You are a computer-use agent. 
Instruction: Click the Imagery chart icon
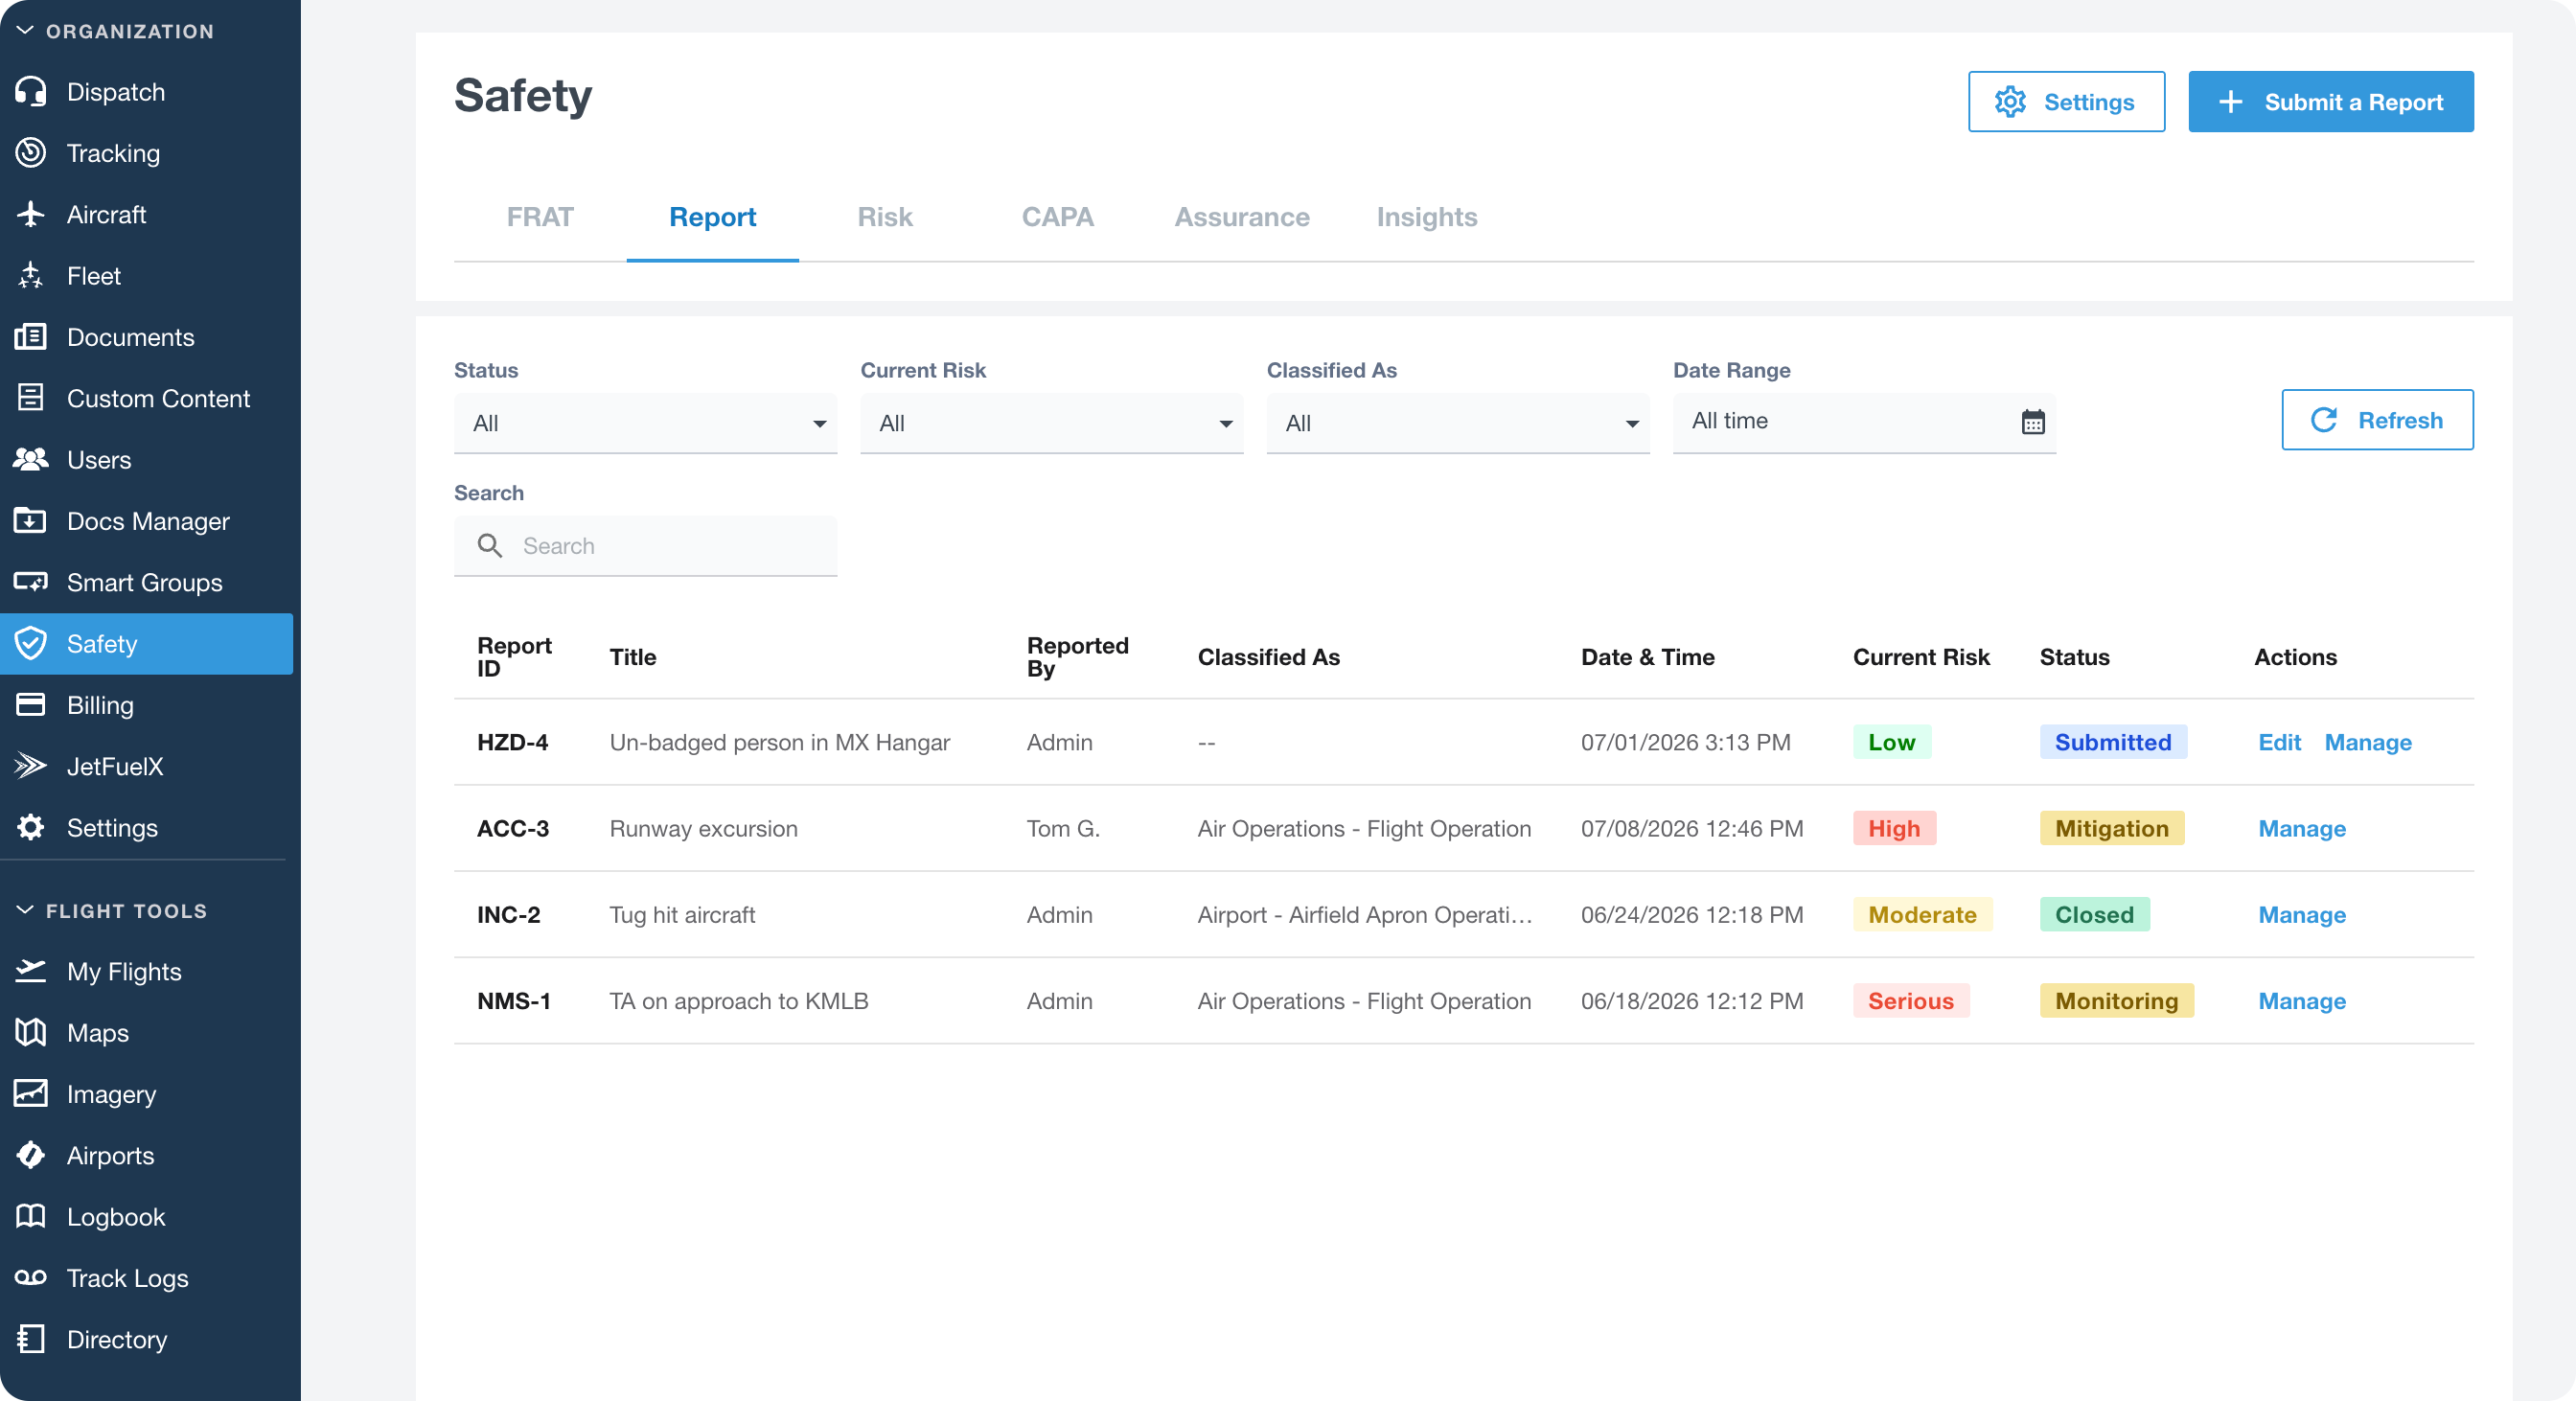click(31, 1094)
